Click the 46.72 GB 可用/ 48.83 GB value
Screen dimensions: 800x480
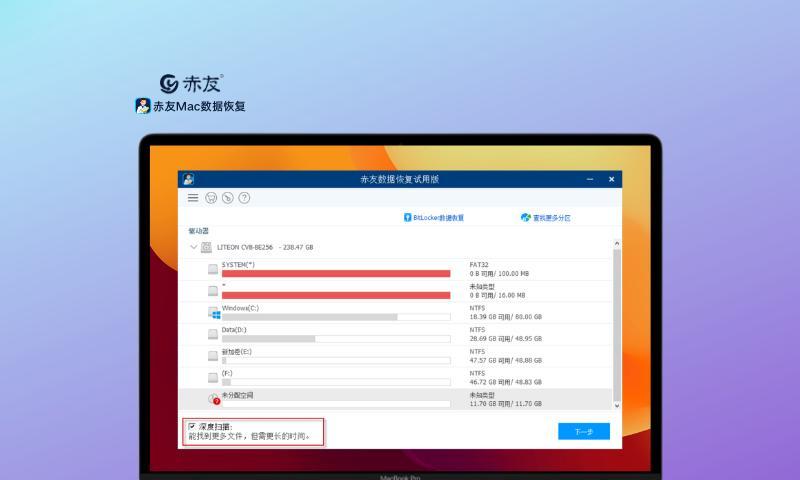(506, 382)
